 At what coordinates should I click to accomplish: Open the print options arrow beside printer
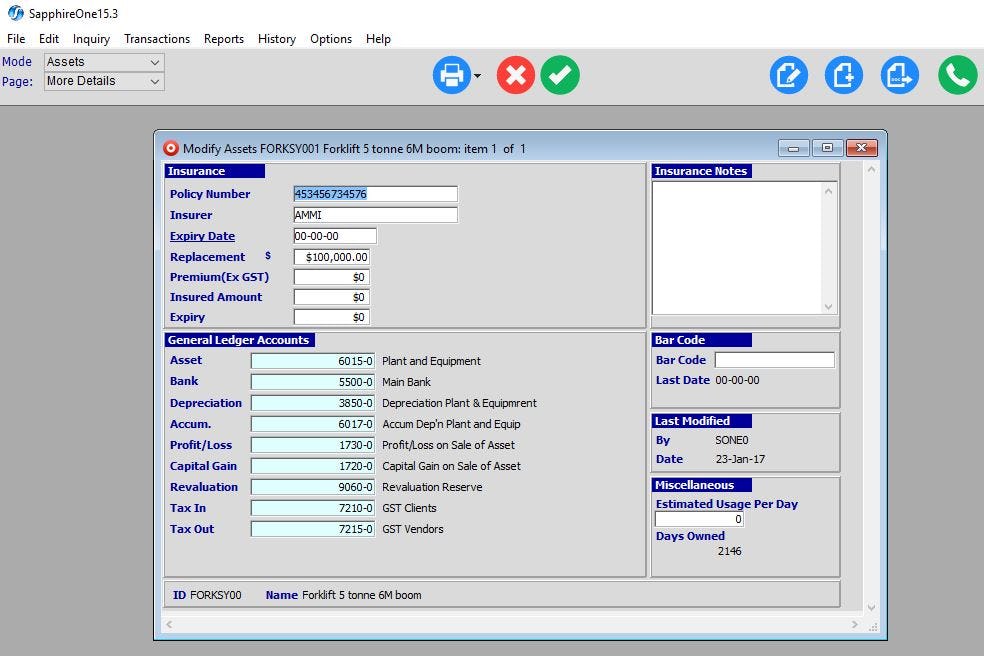tap(478, 76)
